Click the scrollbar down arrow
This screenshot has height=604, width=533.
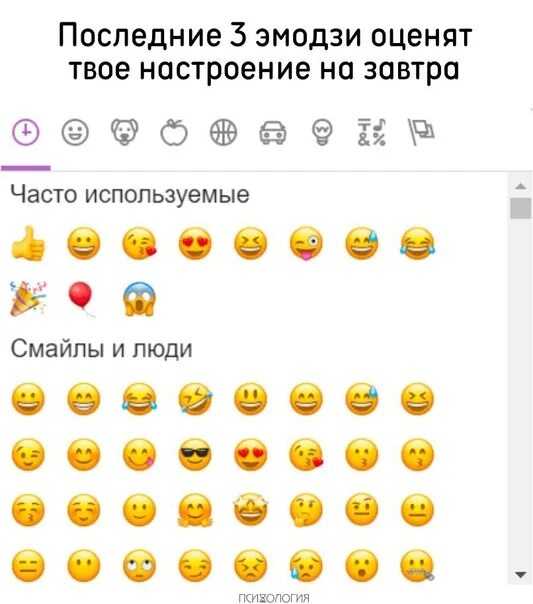click(x=521, y=575)
